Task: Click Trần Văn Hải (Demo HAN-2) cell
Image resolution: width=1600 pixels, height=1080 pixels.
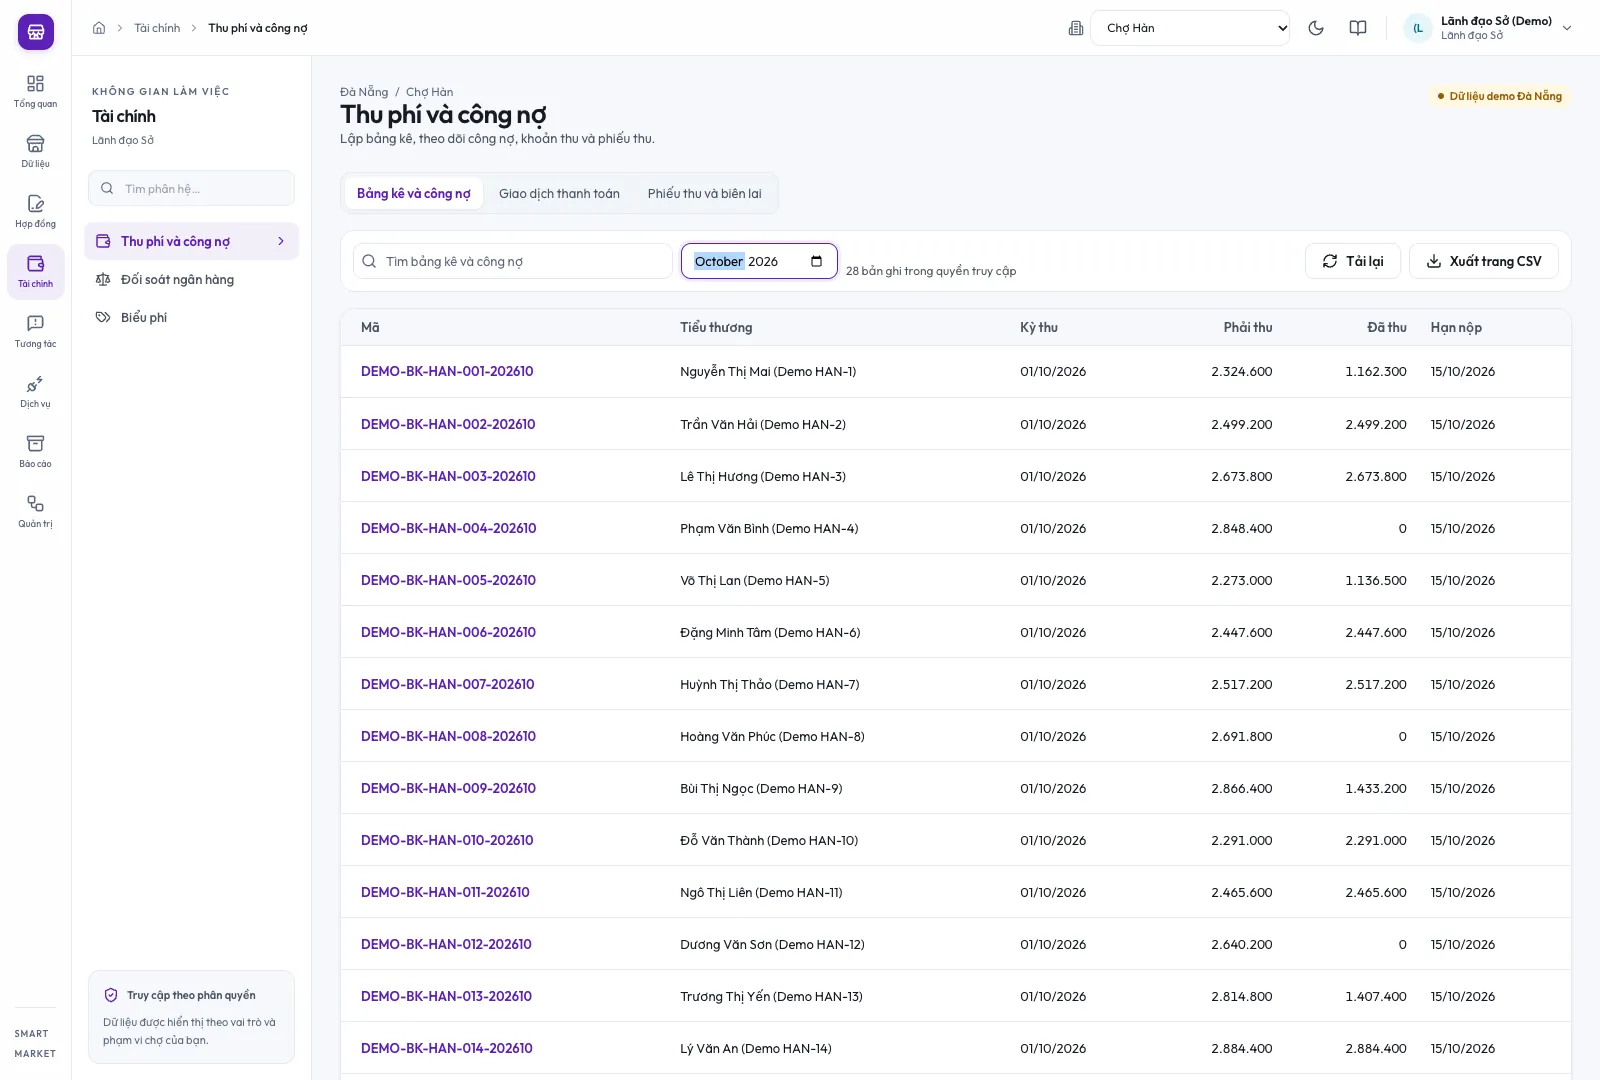Action: [763, 424]
